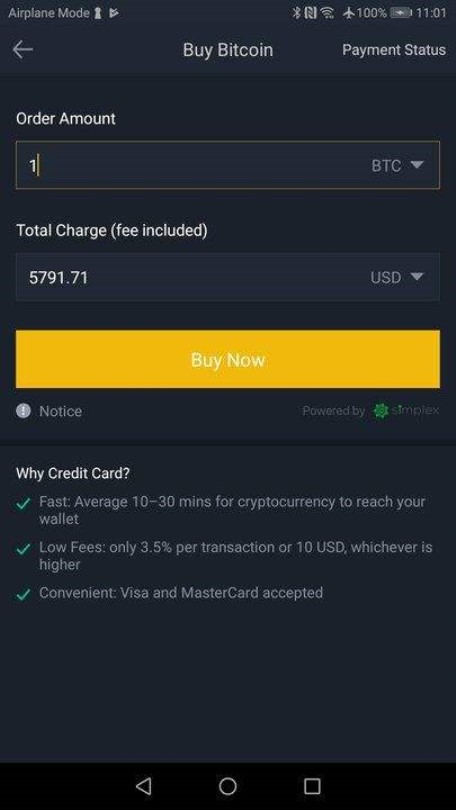Tap Android home circle button
Screen dimensions: 456x810
[228, 786]
